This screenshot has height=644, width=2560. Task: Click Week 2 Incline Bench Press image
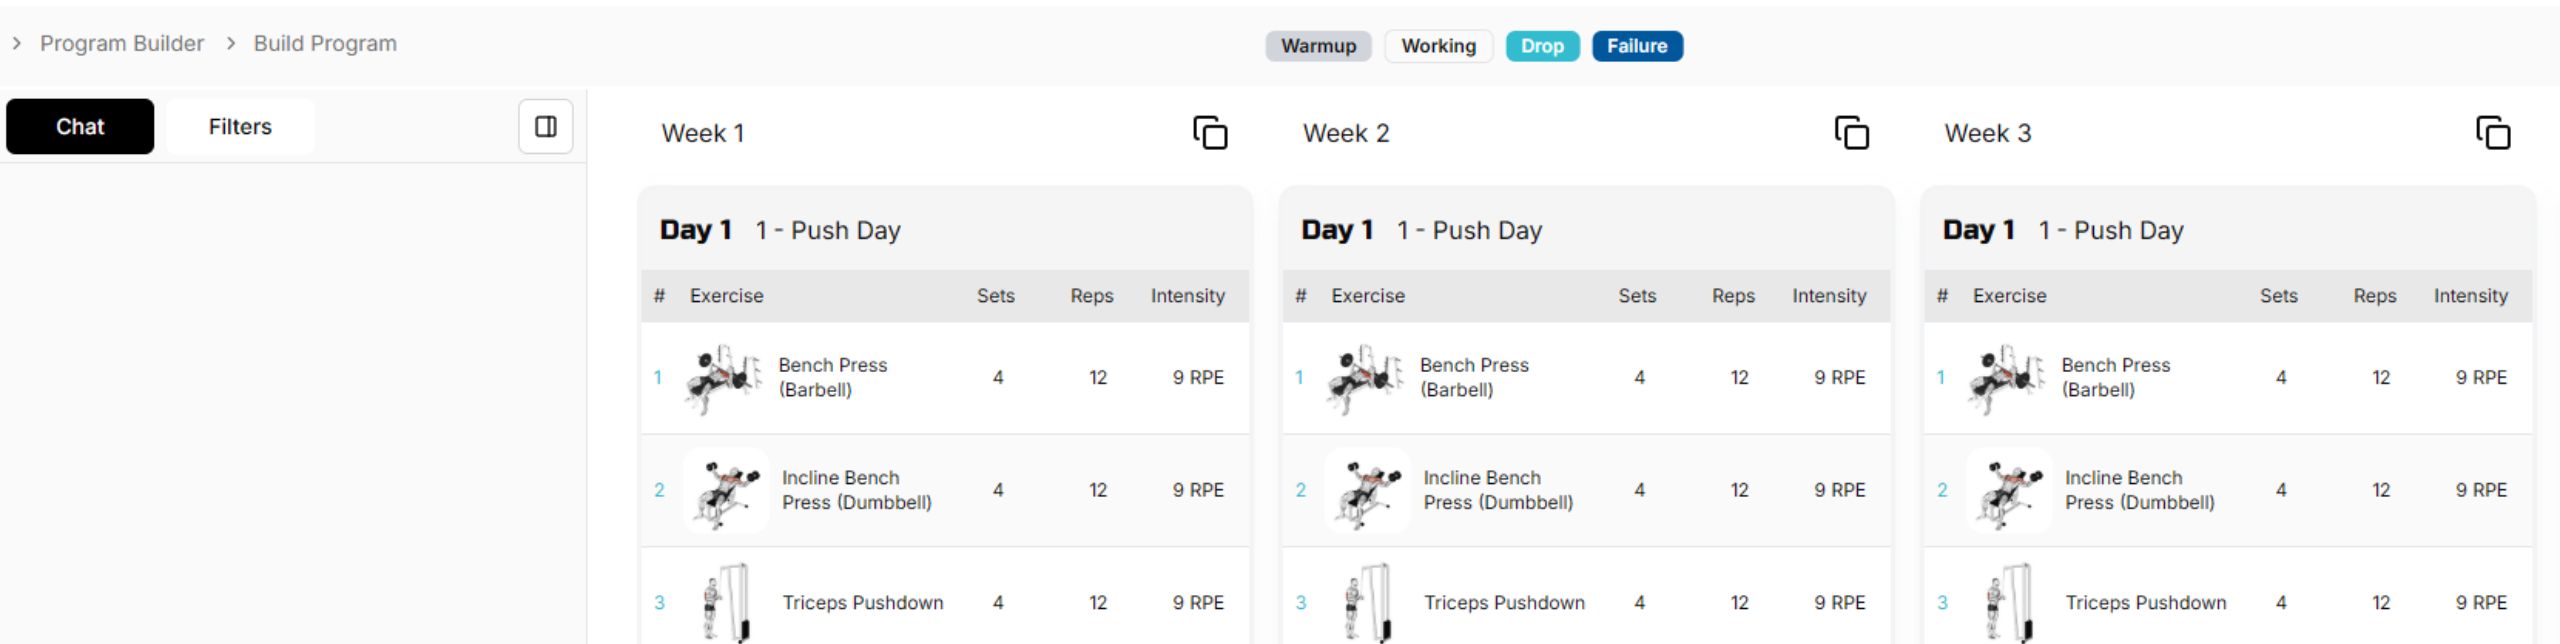click(1367, 490)
